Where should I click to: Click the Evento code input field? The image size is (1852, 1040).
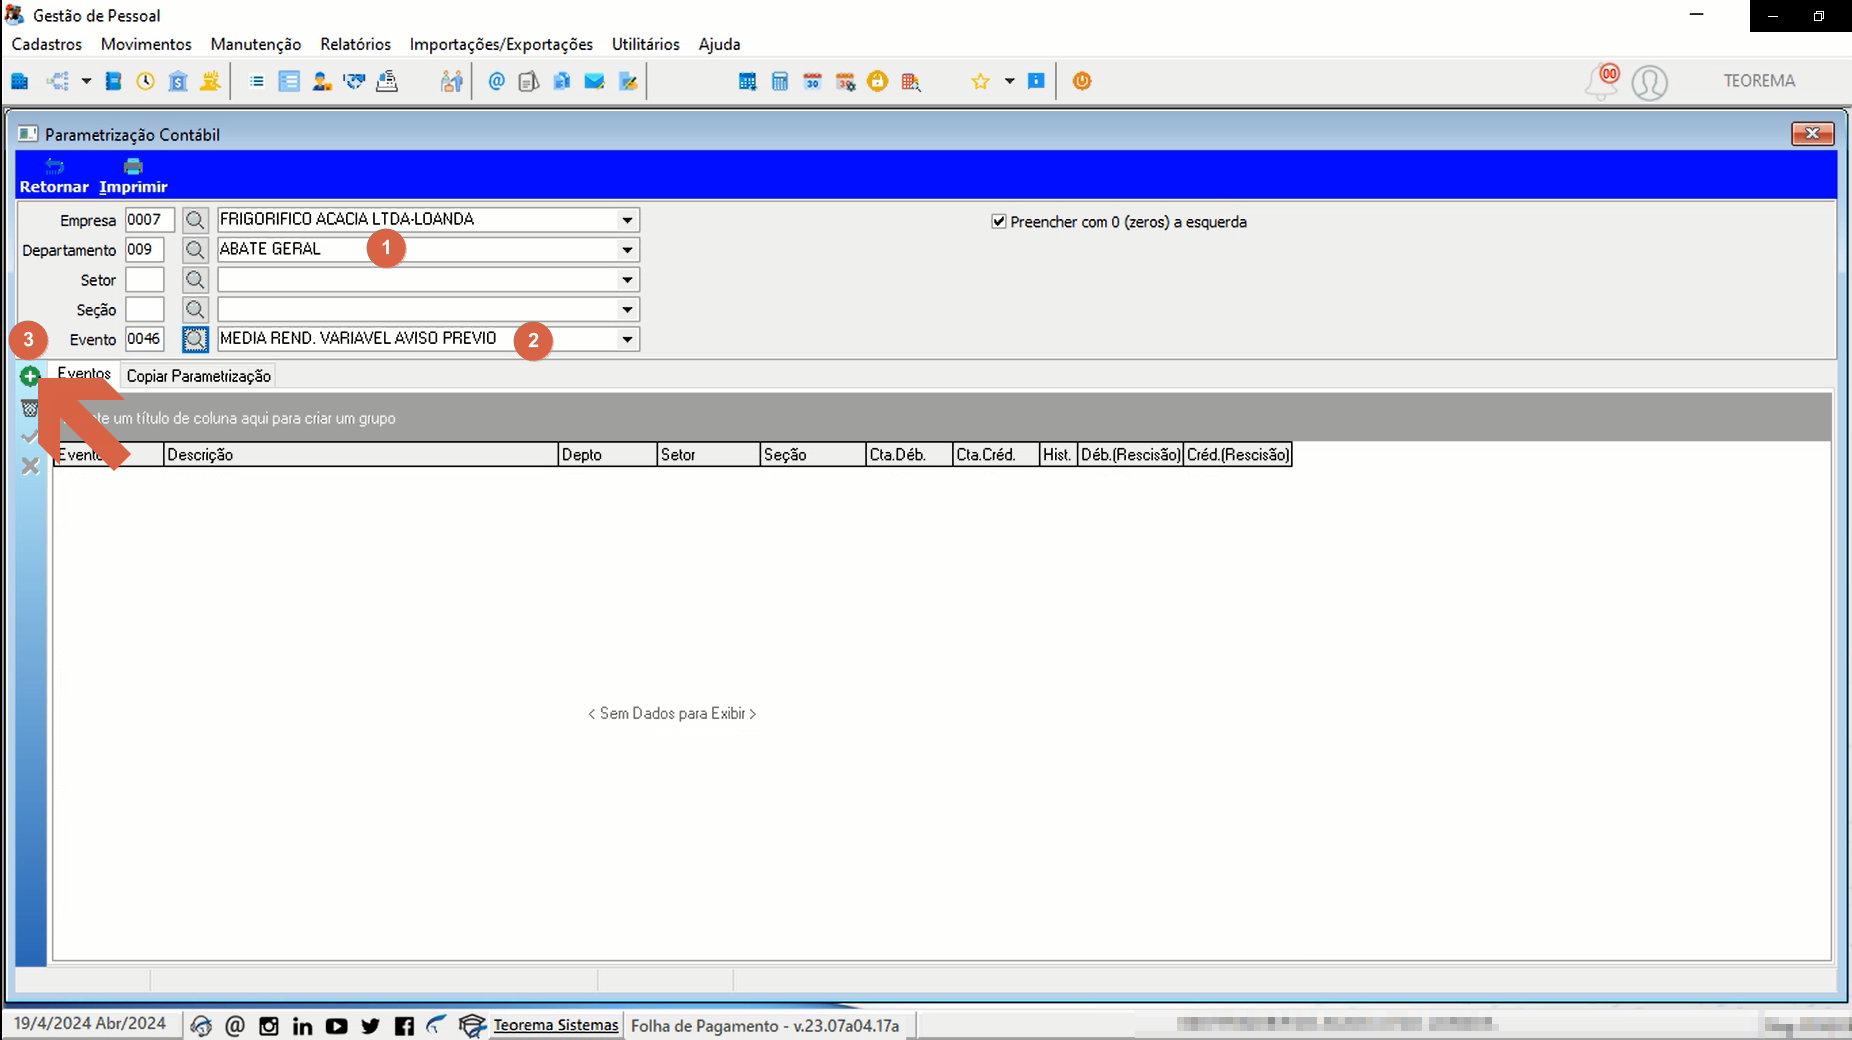[144, 340]
